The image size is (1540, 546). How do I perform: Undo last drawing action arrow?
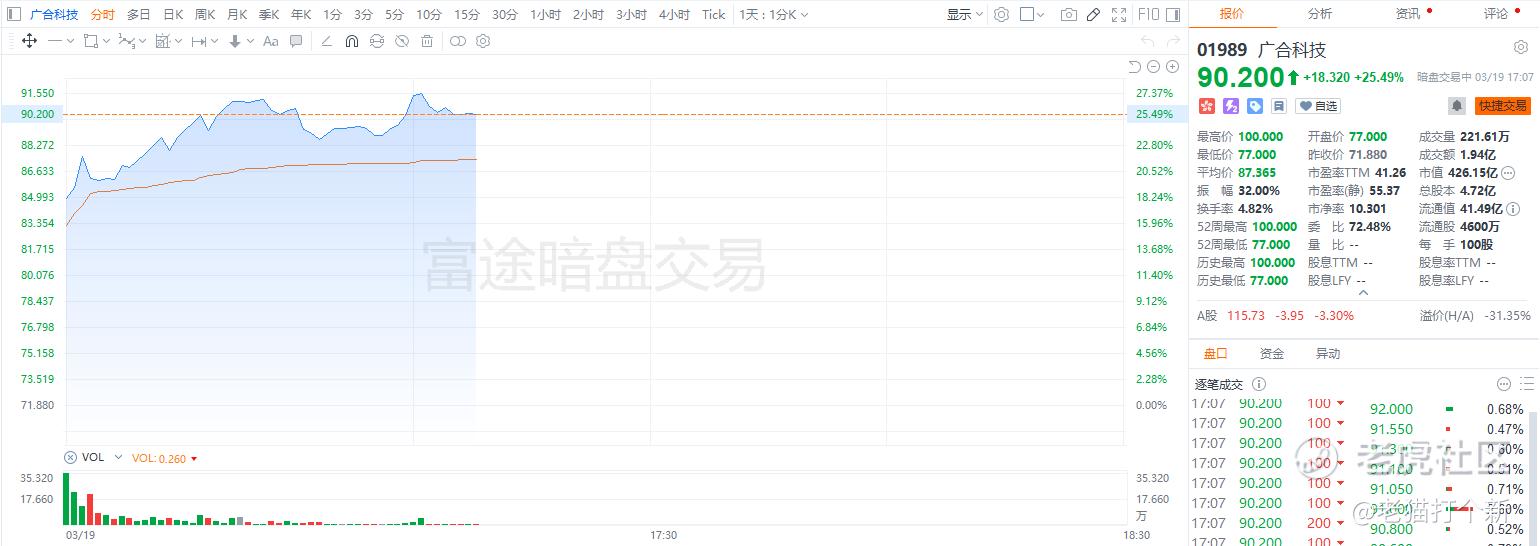1147,41
